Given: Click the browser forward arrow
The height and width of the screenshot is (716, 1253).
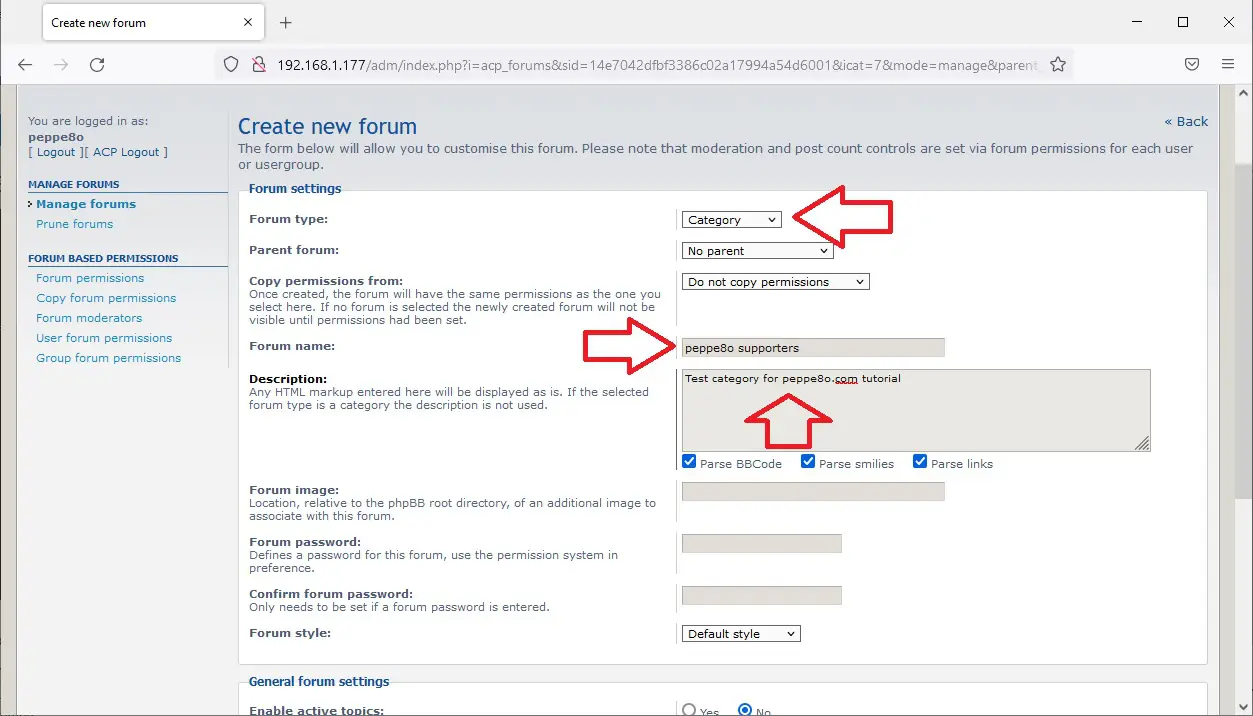Looking at the screenshot, I should click(x=61, y=64).
